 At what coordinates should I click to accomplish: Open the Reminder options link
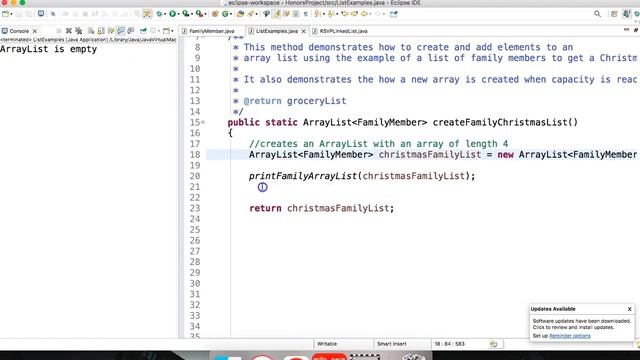tap(570, 336)
